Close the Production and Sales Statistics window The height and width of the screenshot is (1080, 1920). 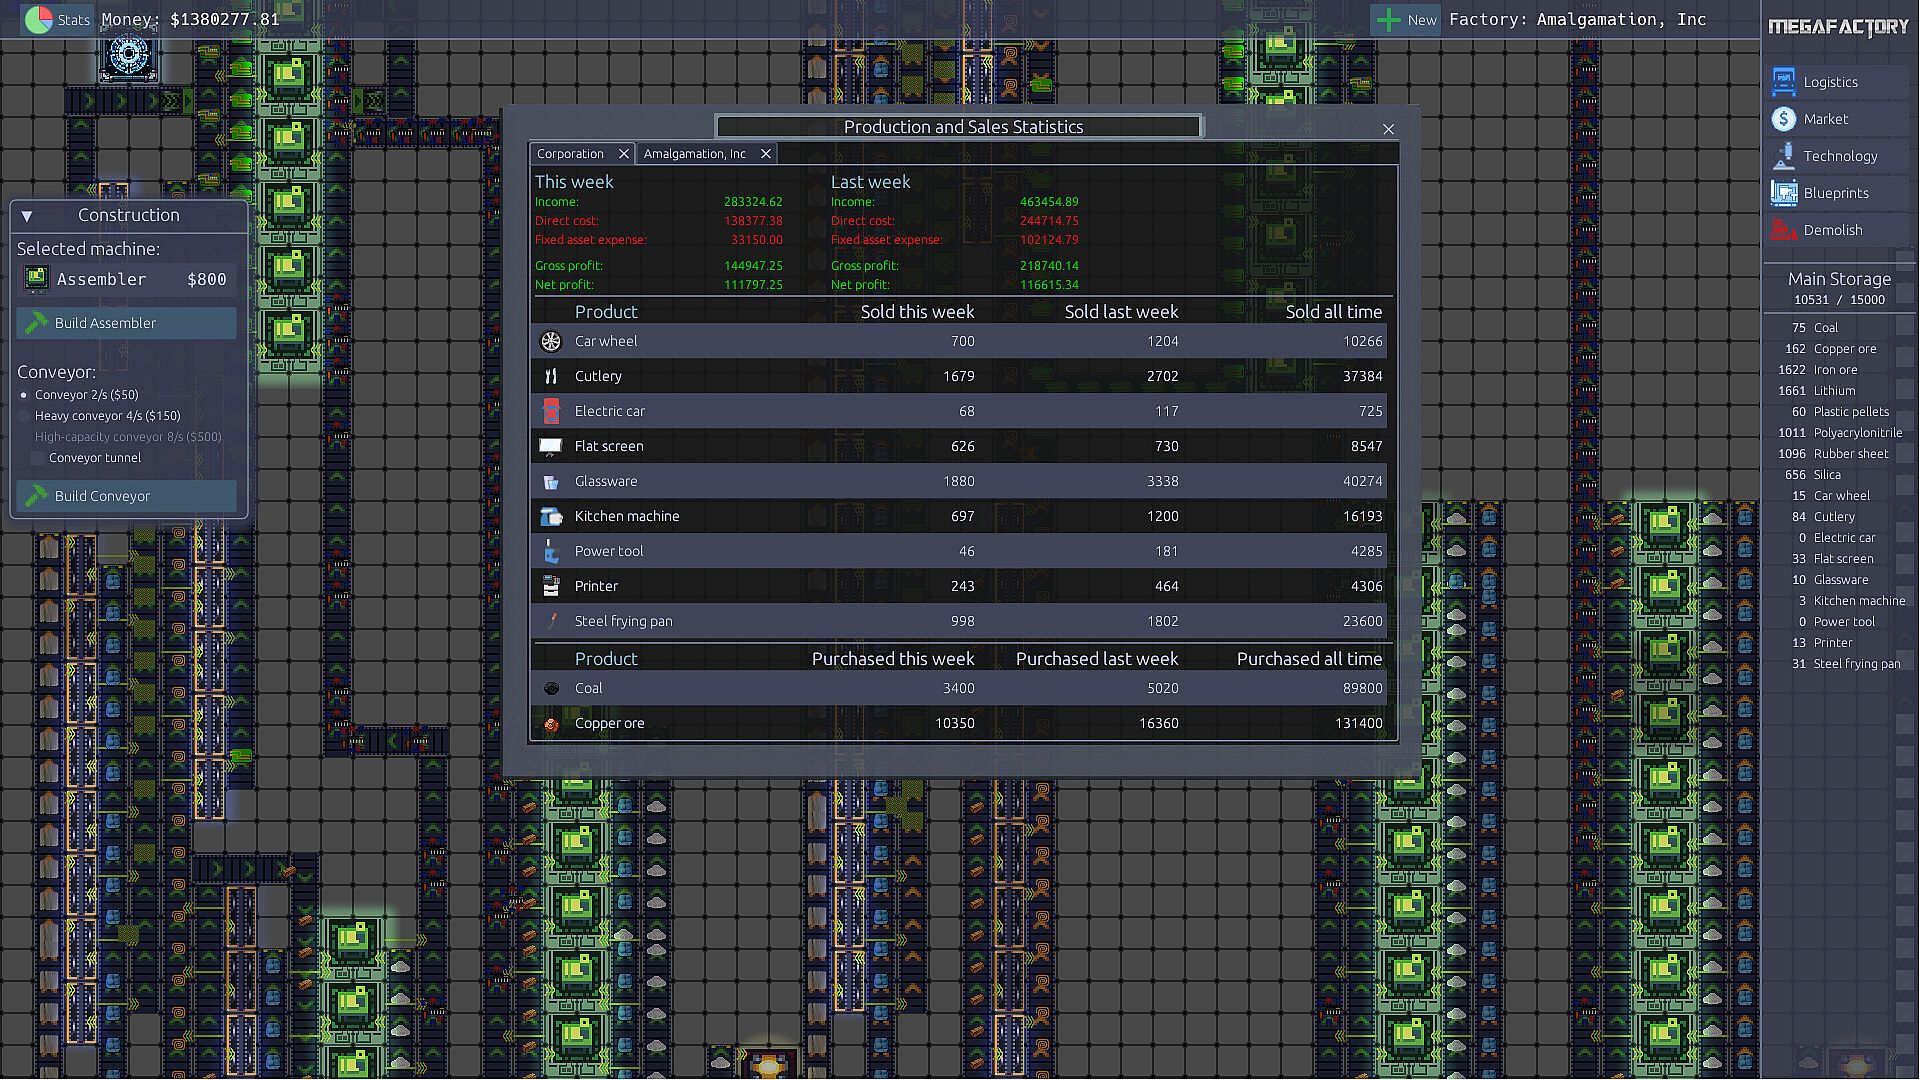point(1388,129)
